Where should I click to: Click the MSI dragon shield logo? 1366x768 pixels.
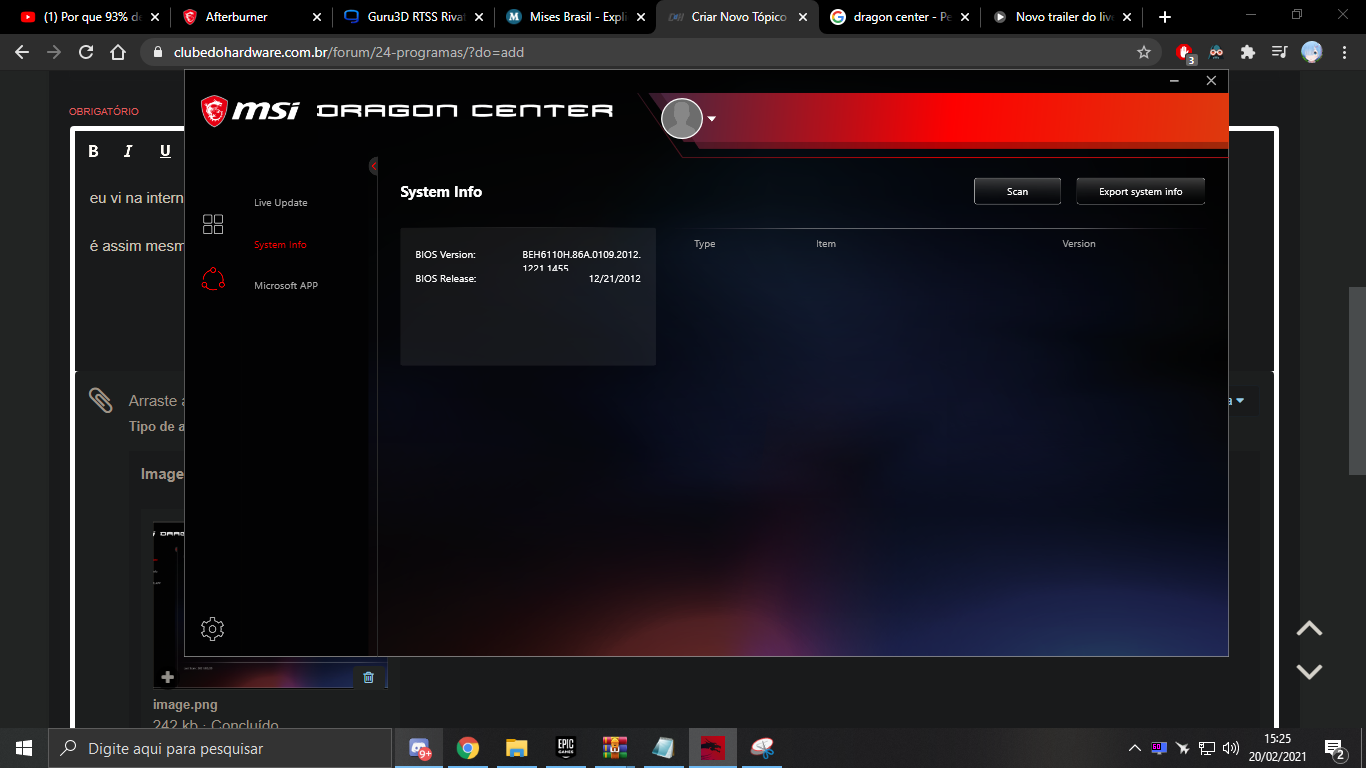click(x=214, y=111)
